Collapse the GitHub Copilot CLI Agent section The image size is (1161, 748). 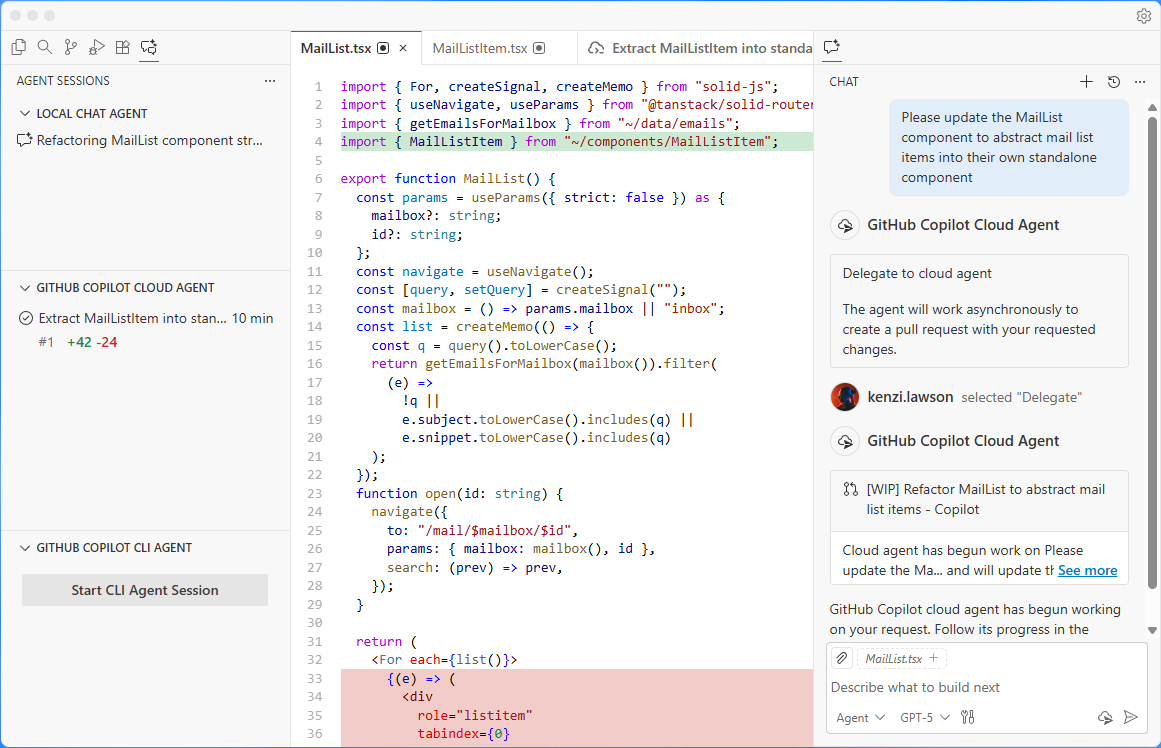point(25,548)
